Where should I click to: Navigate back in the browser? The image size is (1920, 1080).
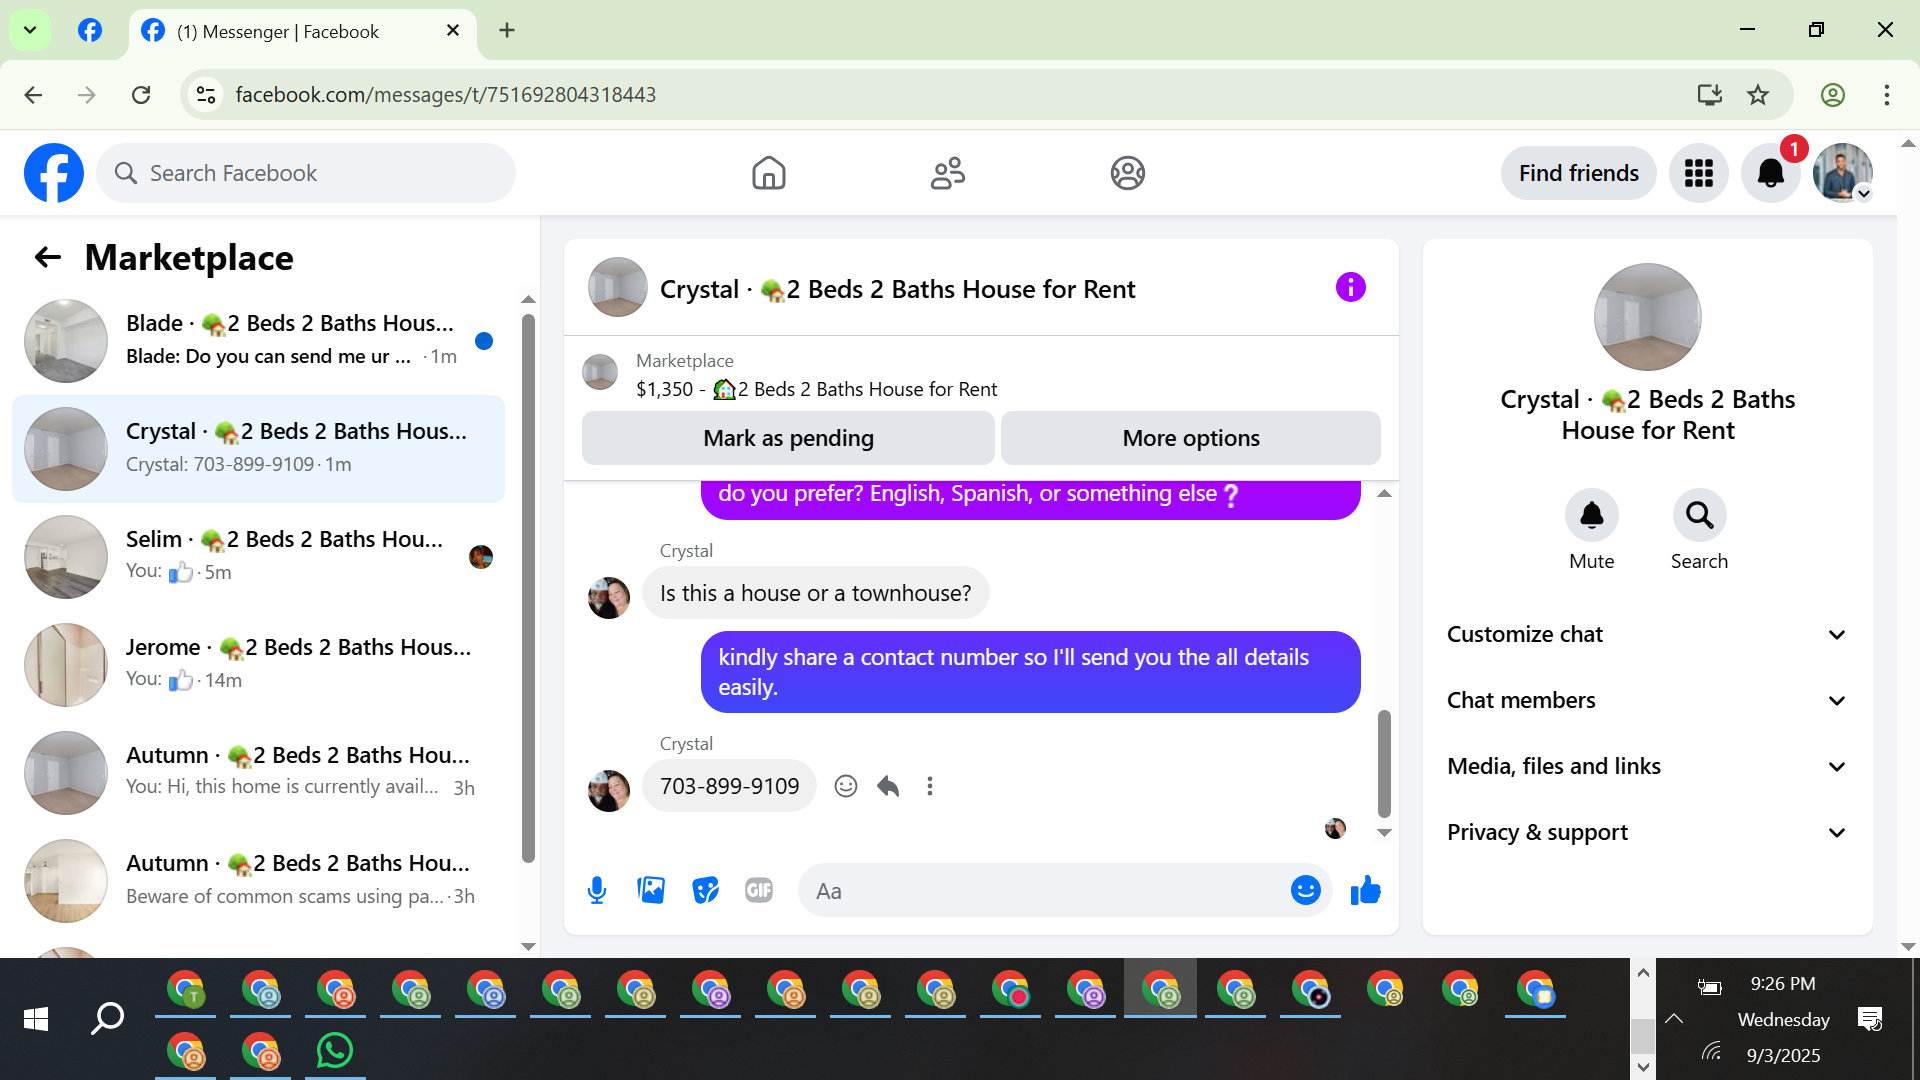point(33,95)
